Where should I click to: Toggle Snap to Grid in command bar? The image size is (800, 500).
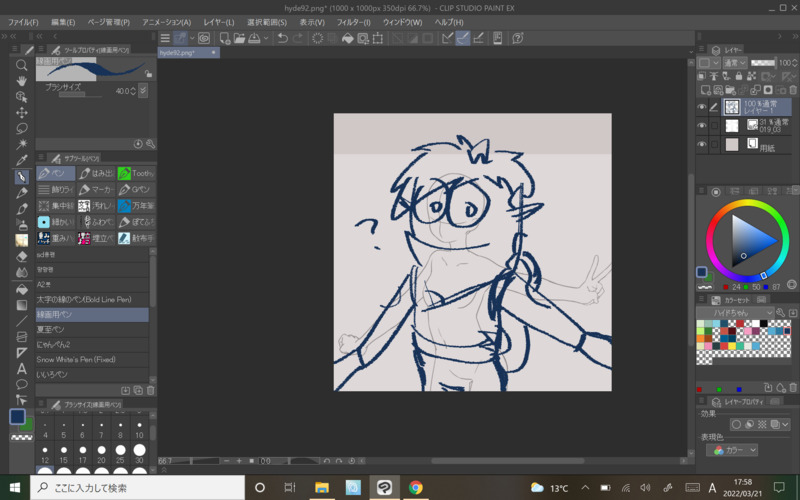[x=479, y=38]
